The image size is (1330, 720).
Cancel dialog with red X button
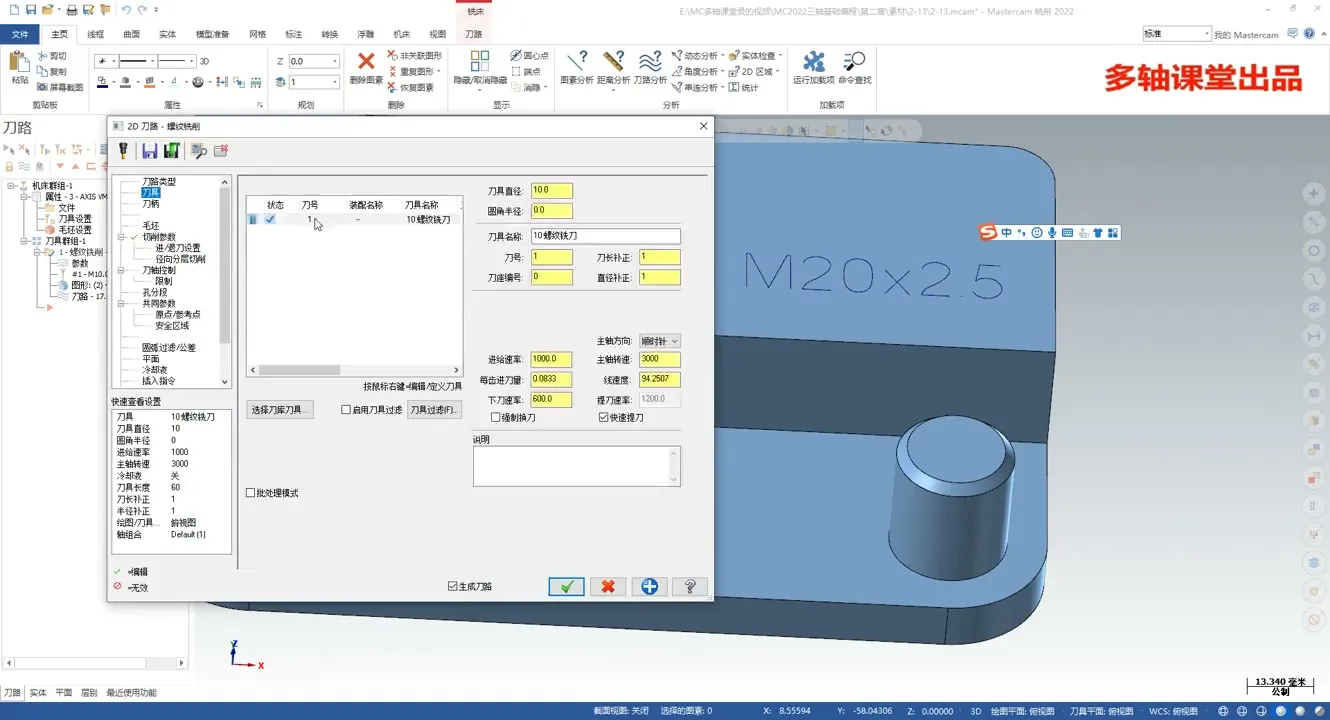pos(607,587)
